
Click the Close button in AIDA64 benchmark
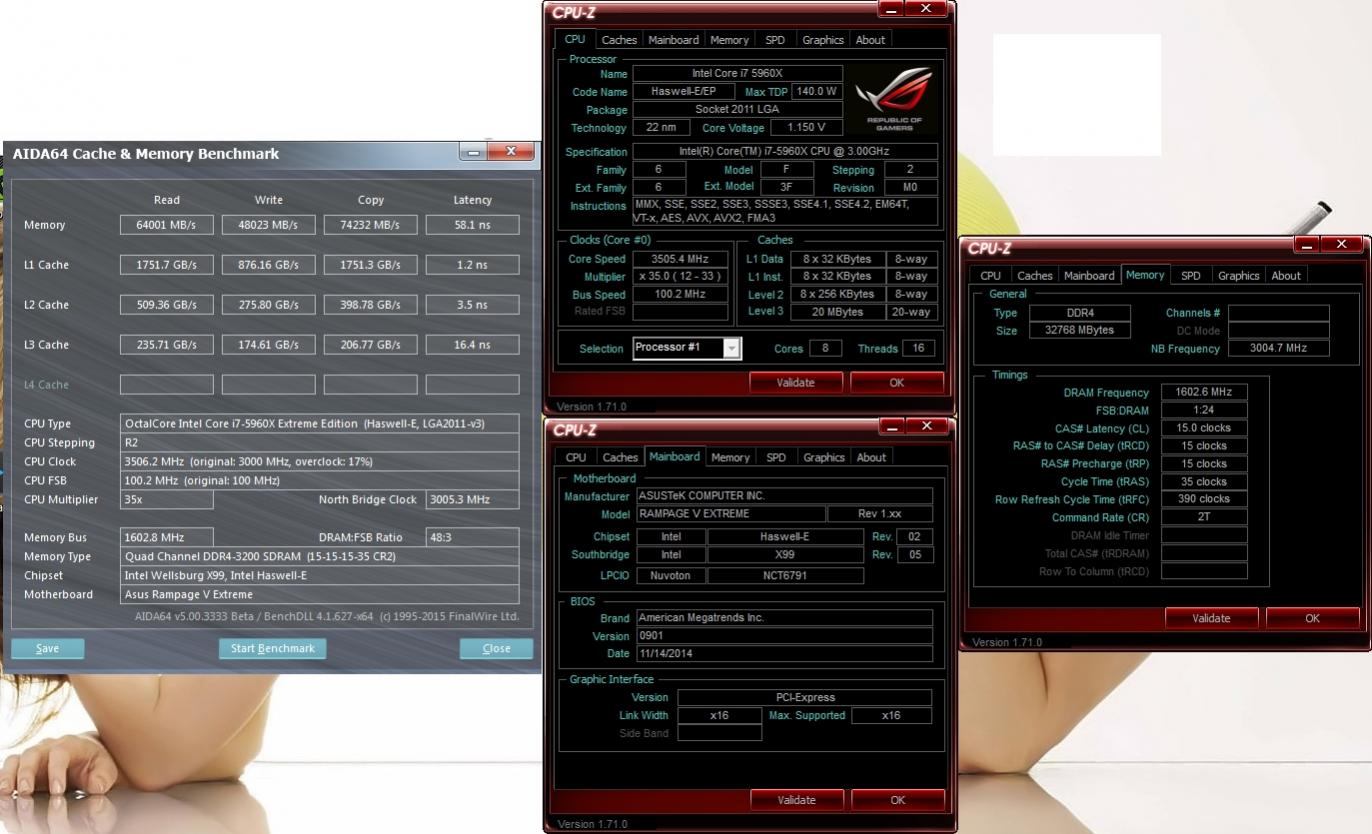[x=496, y=648]
